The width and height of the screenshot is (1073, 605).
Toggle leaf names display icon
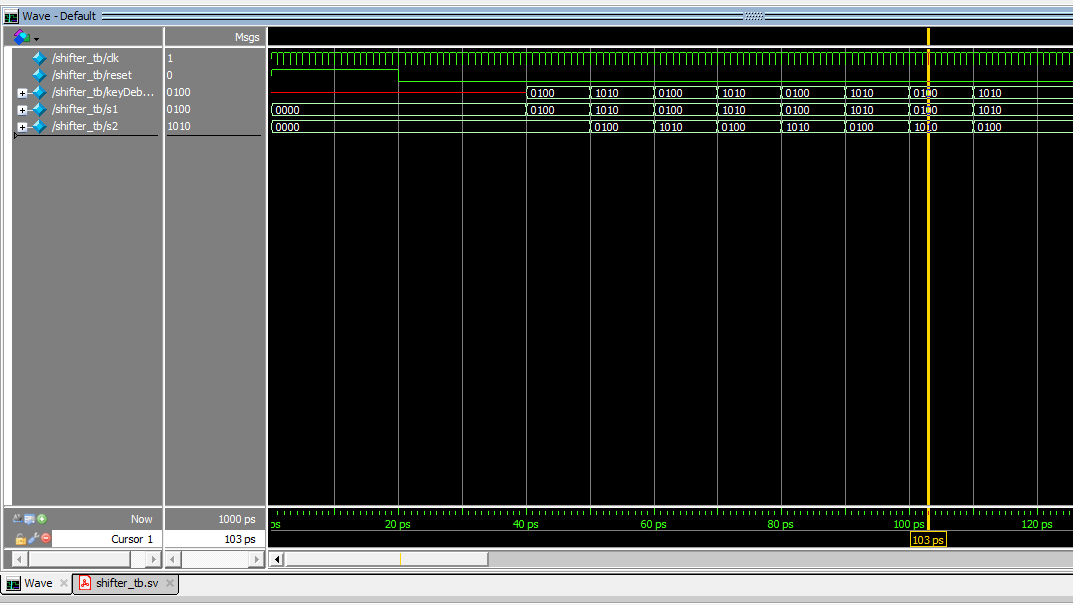coord(17,519)
